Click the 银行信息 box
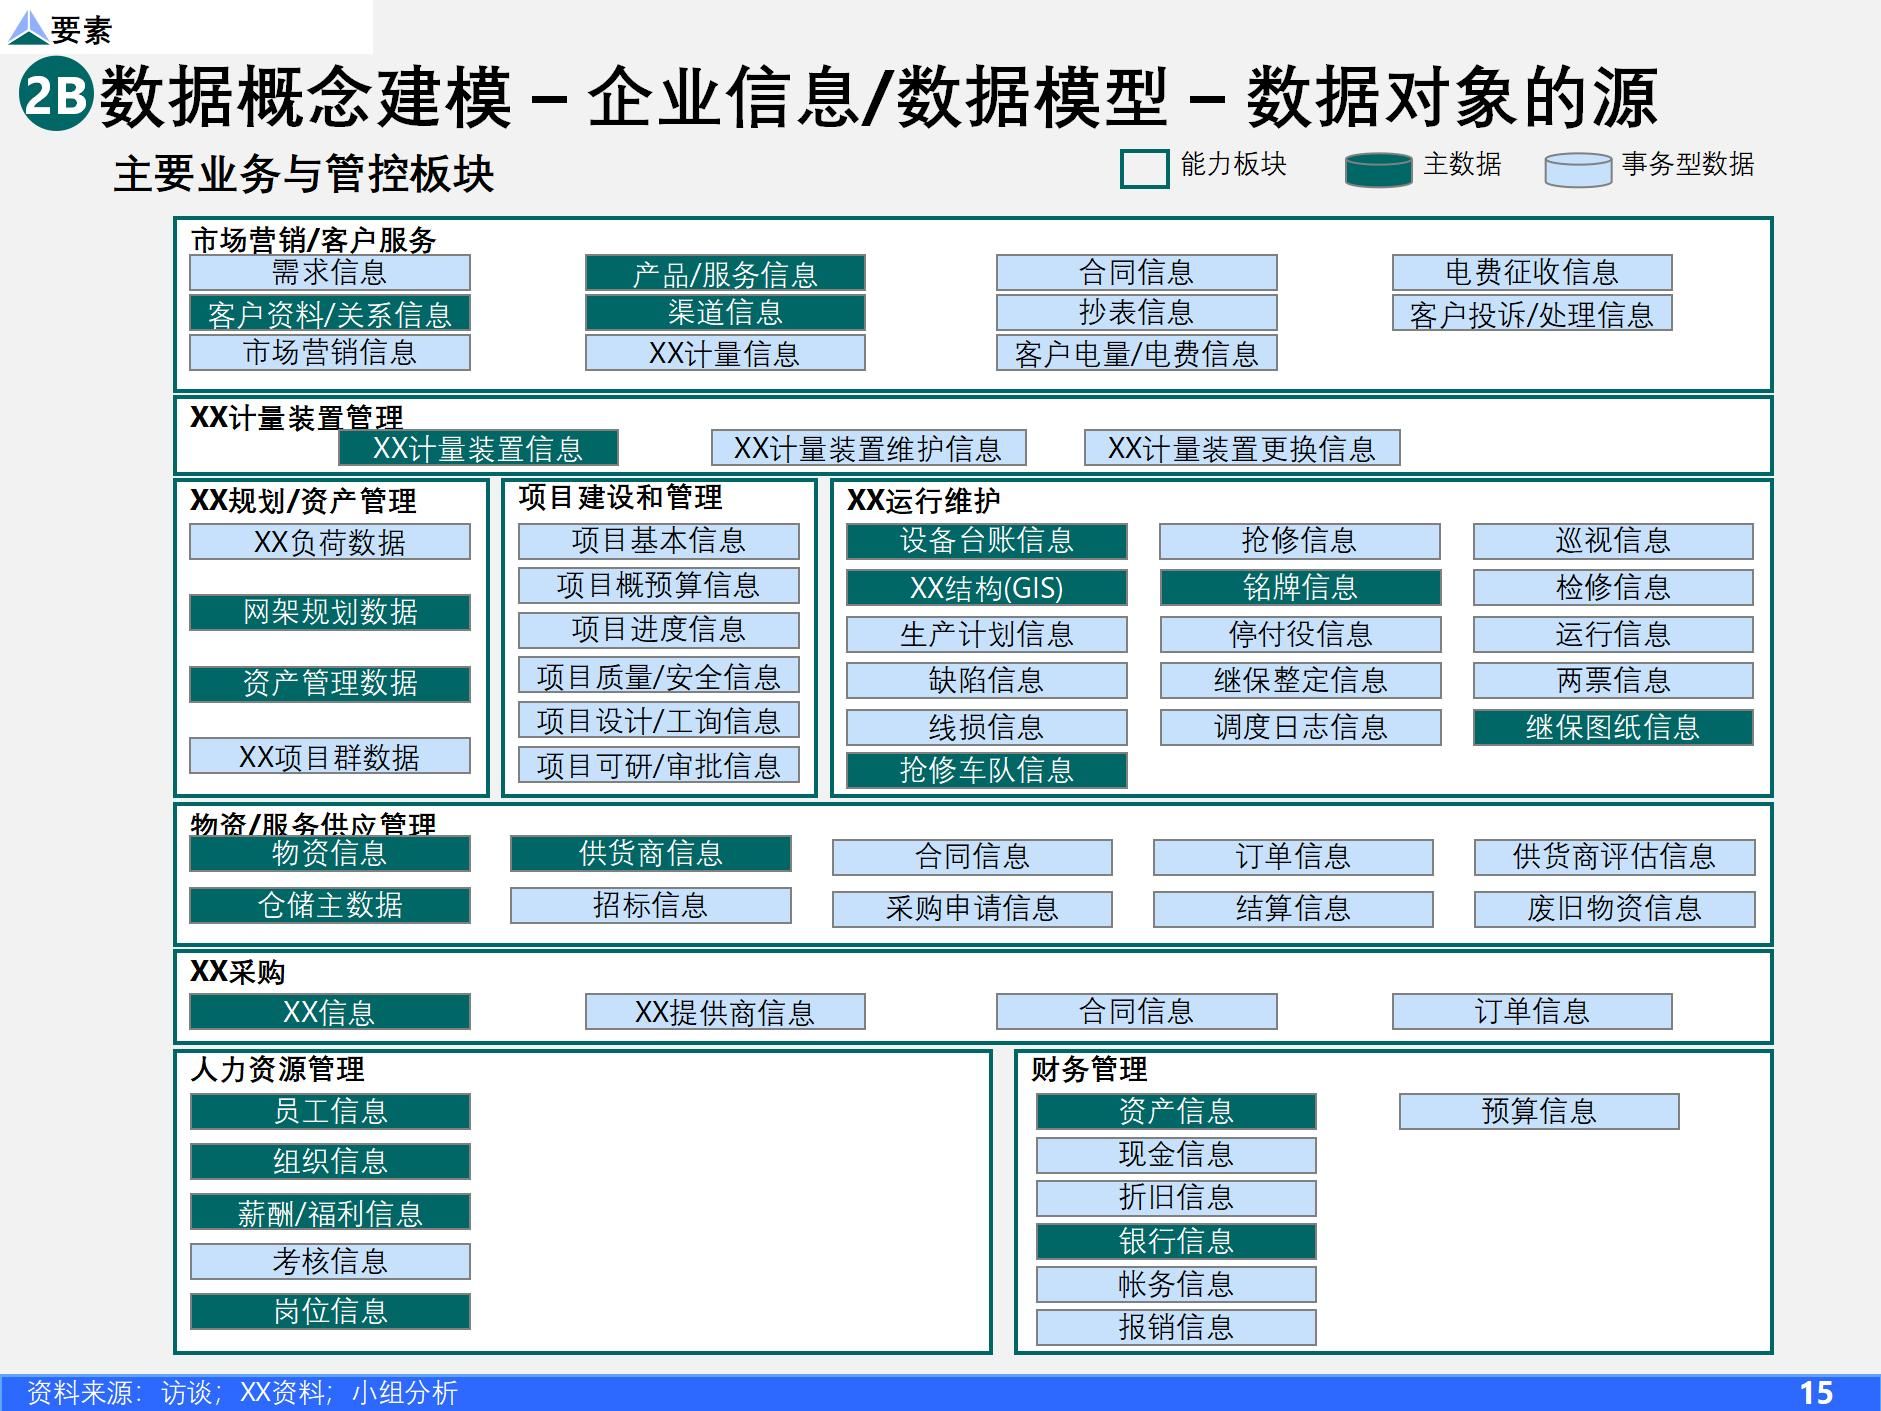Image resolution: width=1881 pixels, height=1411 pixels. pos(1176,1241)
